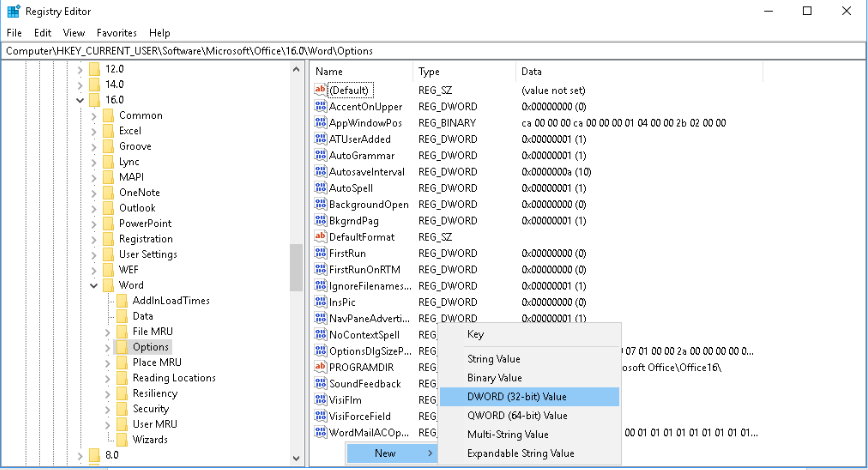Image resolution: width=868 pixels, height=470 pixels.
Task: Choose Multi-String Value menu entry
Action: (529, 434)
